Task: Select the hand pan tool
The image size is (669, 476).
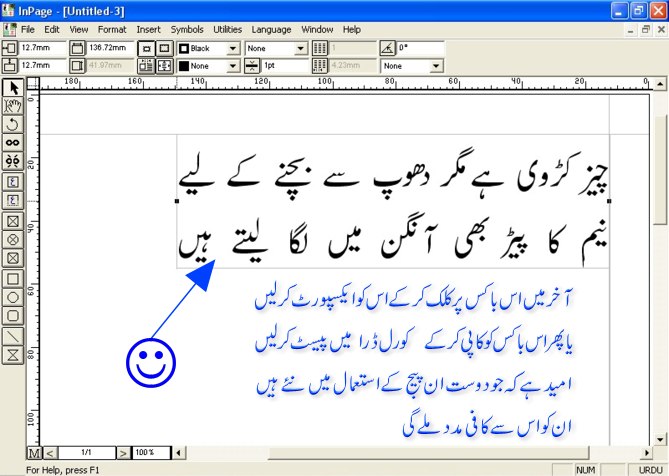Action: pos(14,106)
